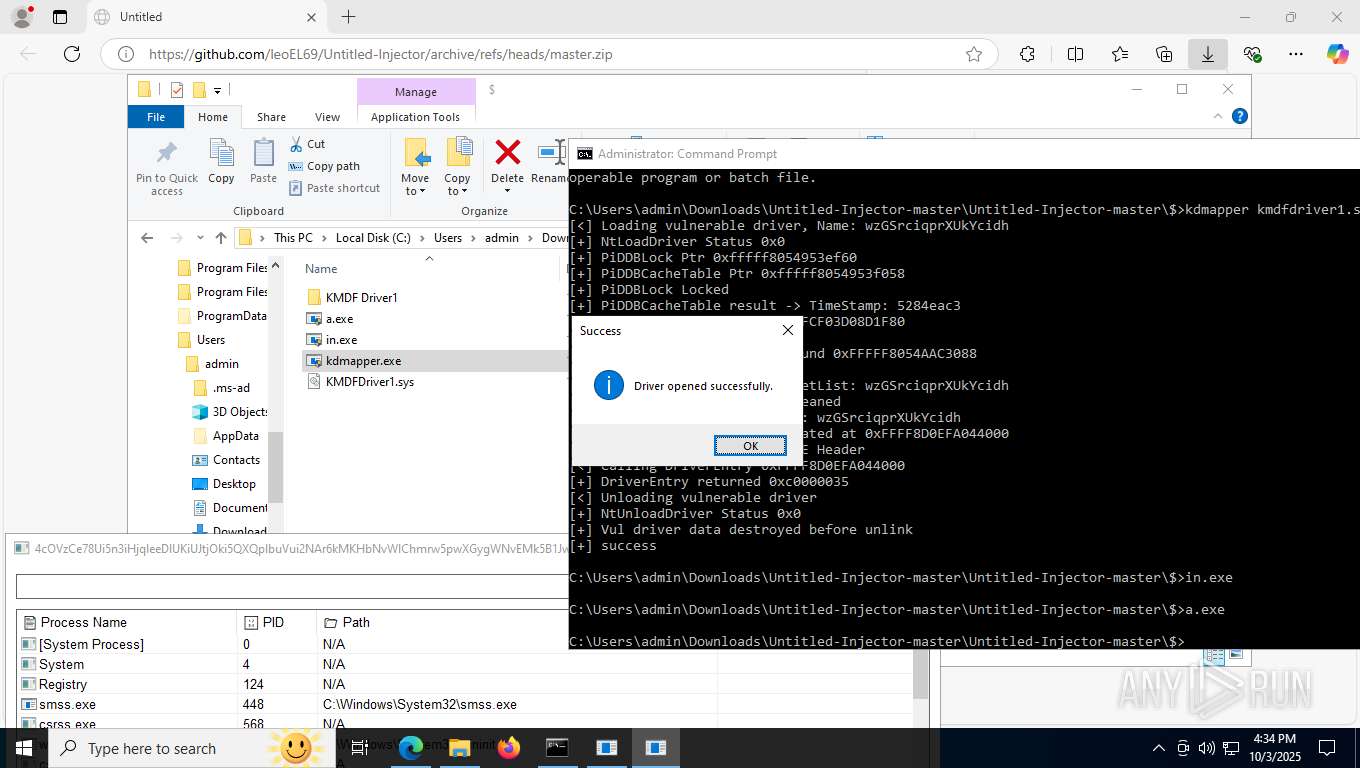Click the blue info icon in Success dialog
Image resolution: width=1360 pixels, height=768 pixels.
click(608, 385)
